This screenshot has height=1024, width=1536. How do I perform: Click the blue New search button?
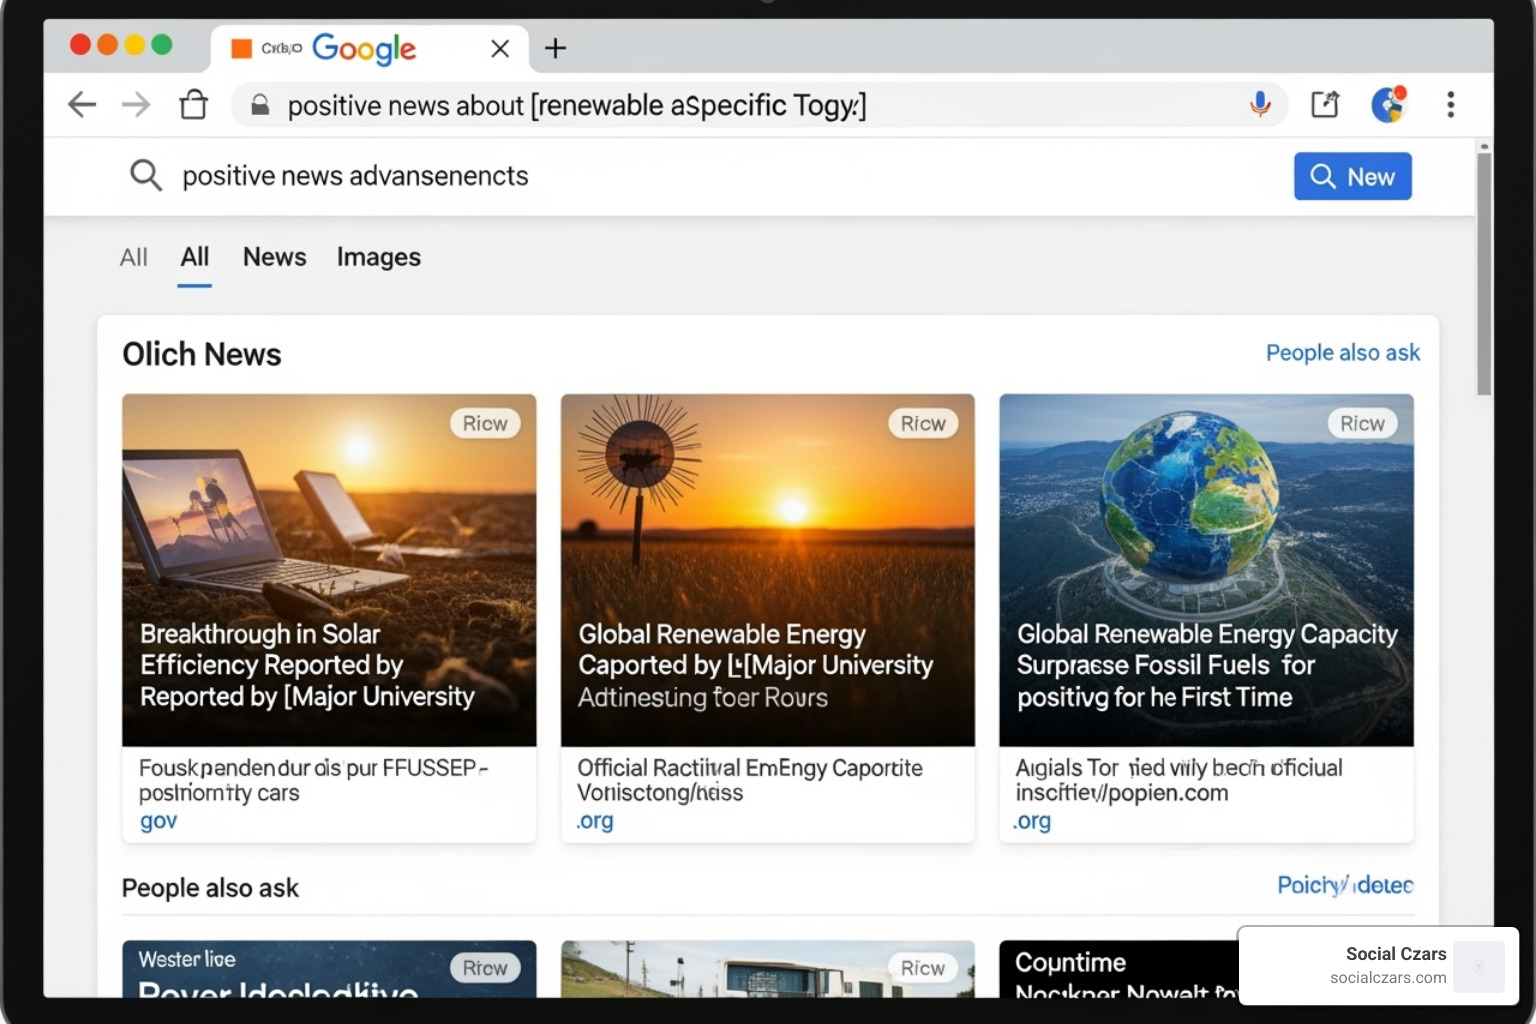1352,176
